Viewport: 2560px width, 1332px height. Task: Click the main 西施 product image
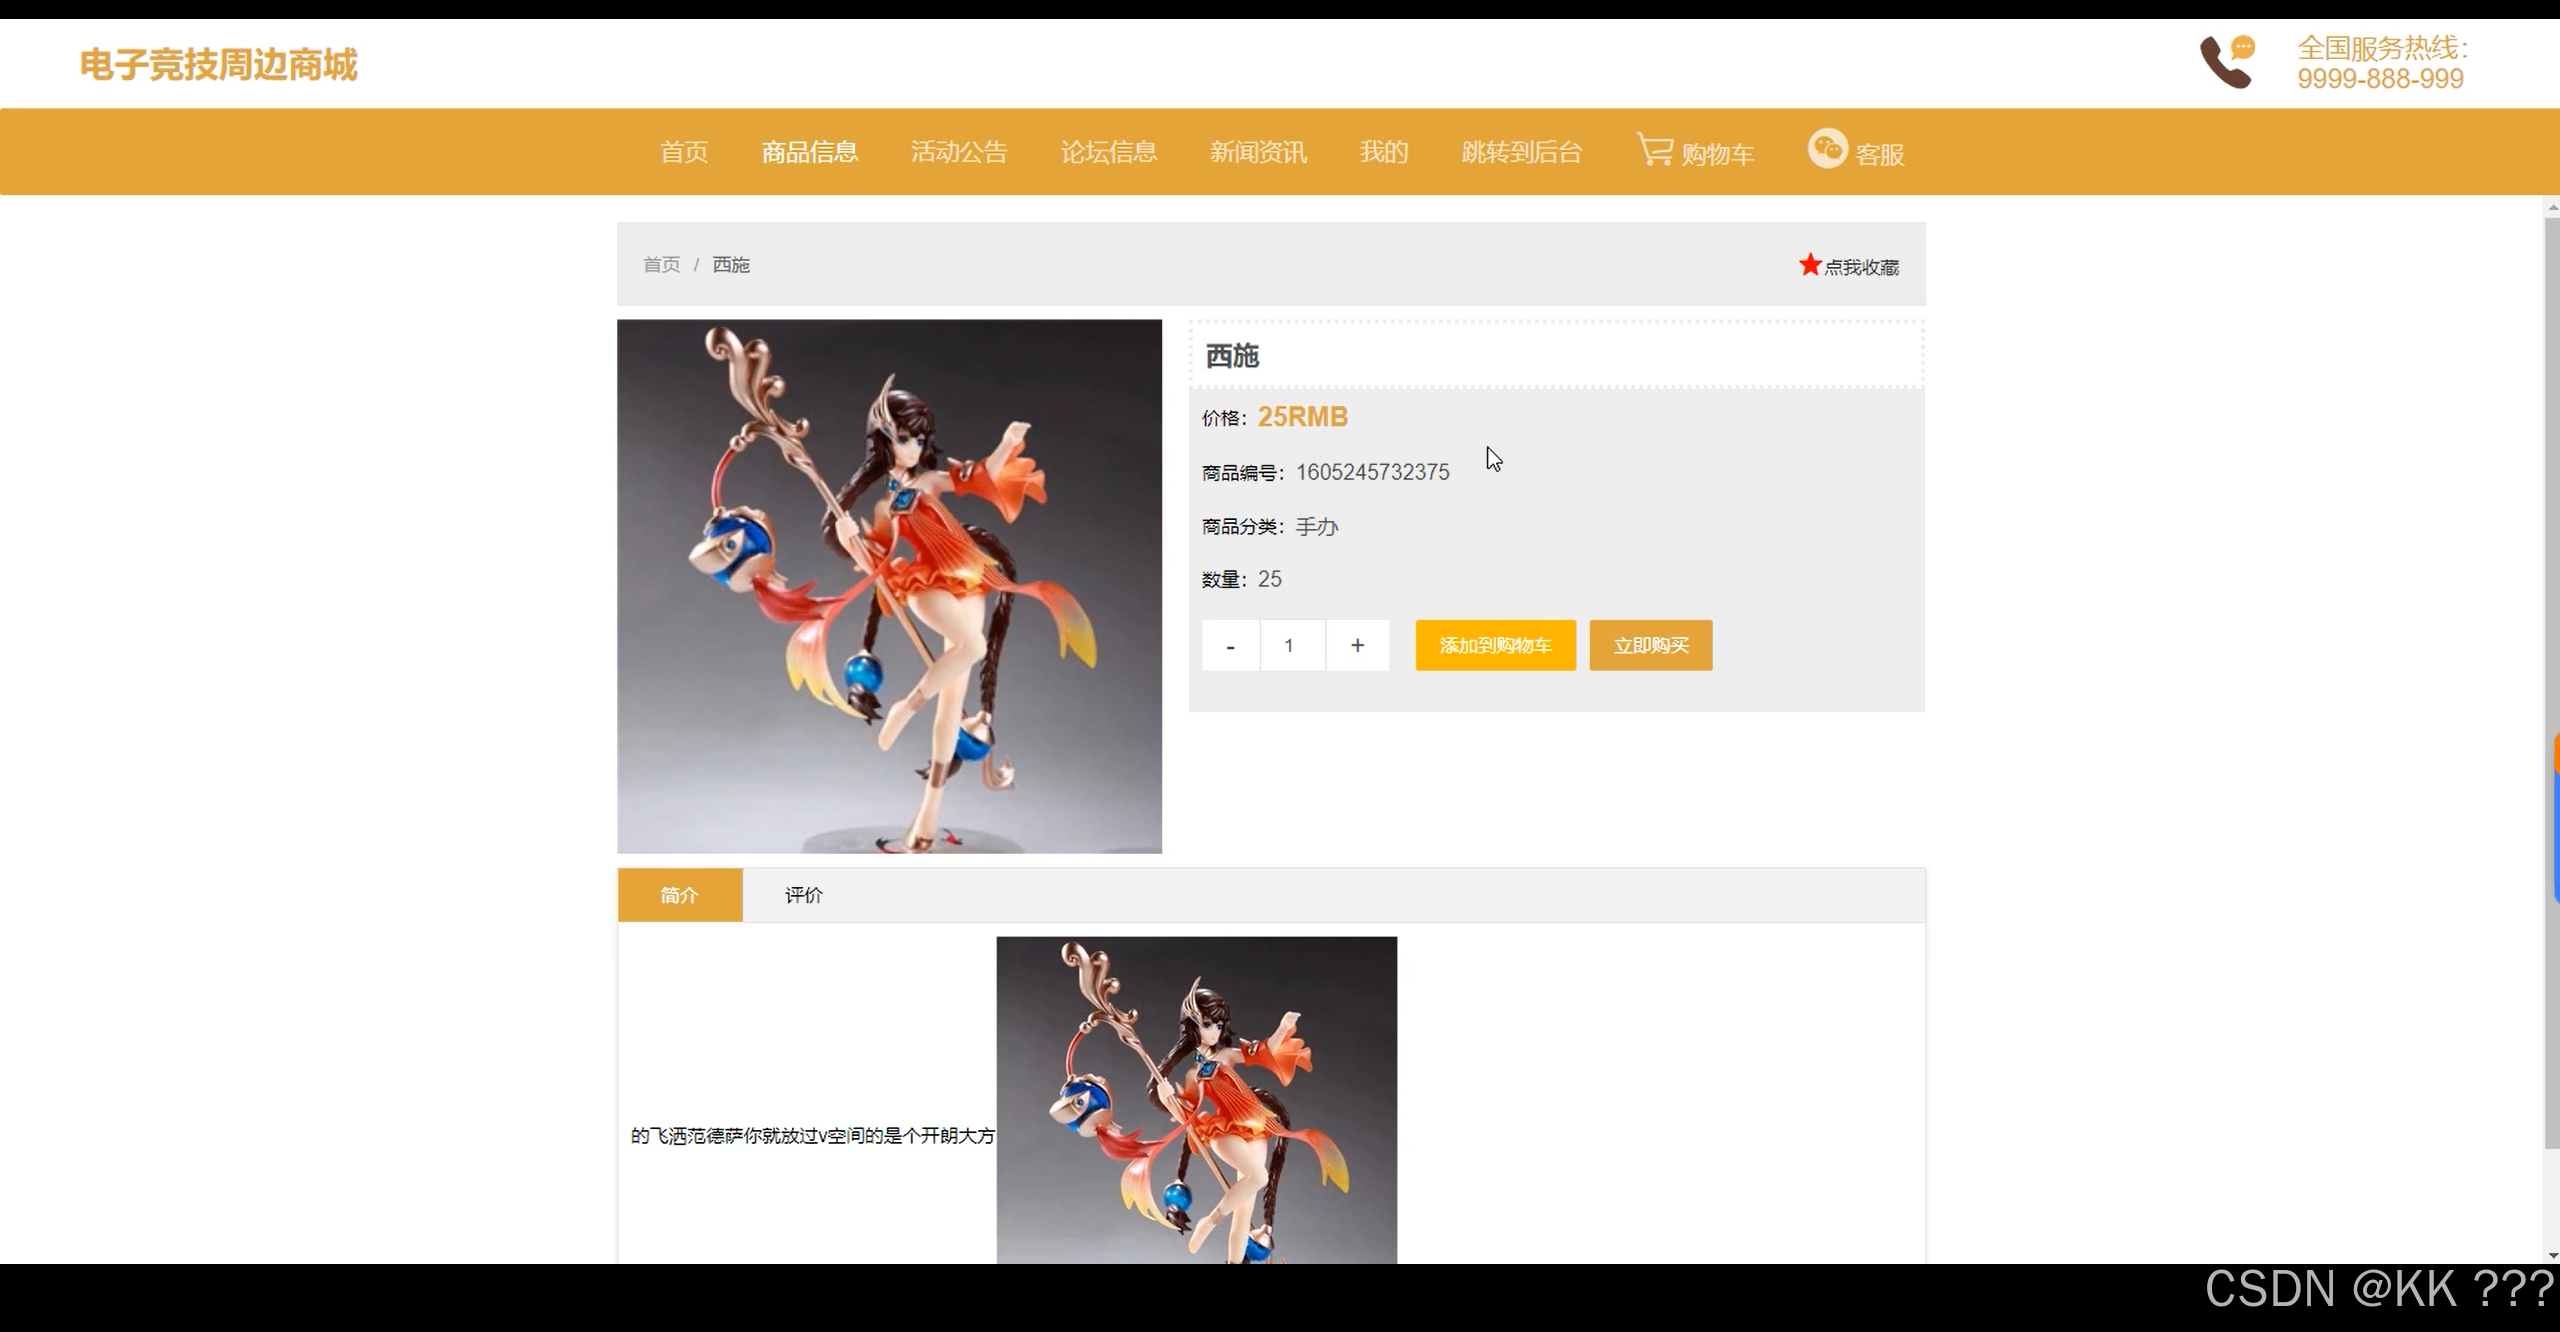tap(889, 586)
